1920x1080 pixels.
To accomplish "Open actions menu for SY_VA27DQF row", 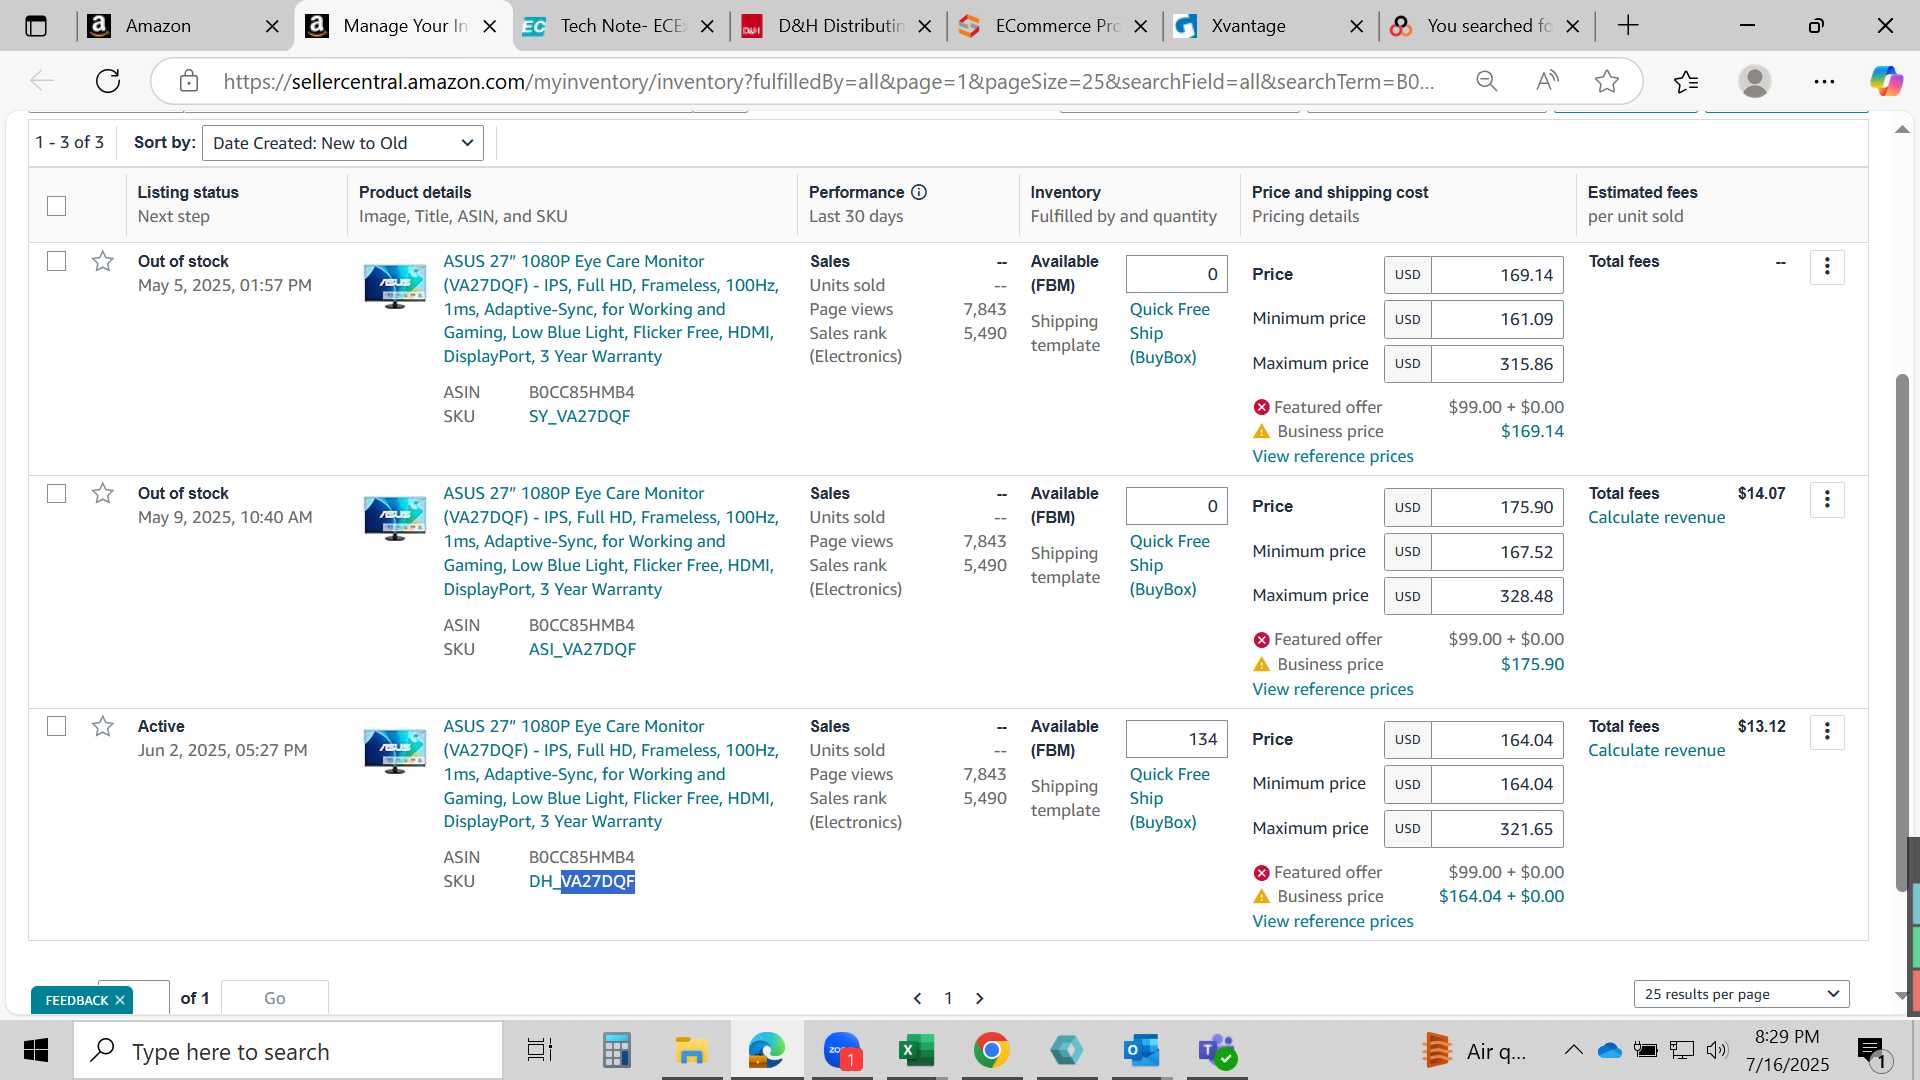I will (1827, 267).
